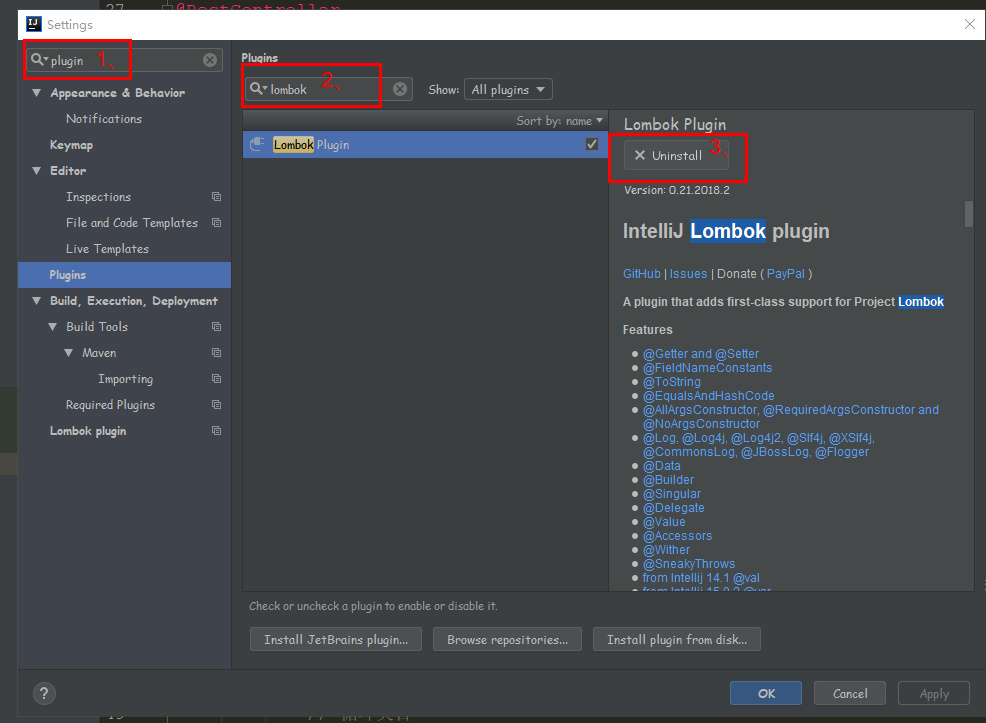Confirm settings with the OK button

click(766, 693)
